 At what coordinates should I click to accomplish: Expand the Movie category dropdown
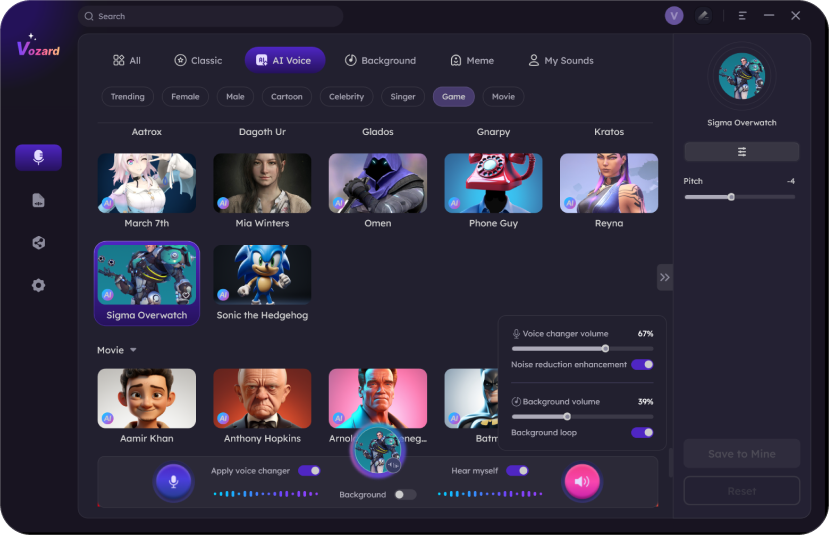[x=133, y=350]
